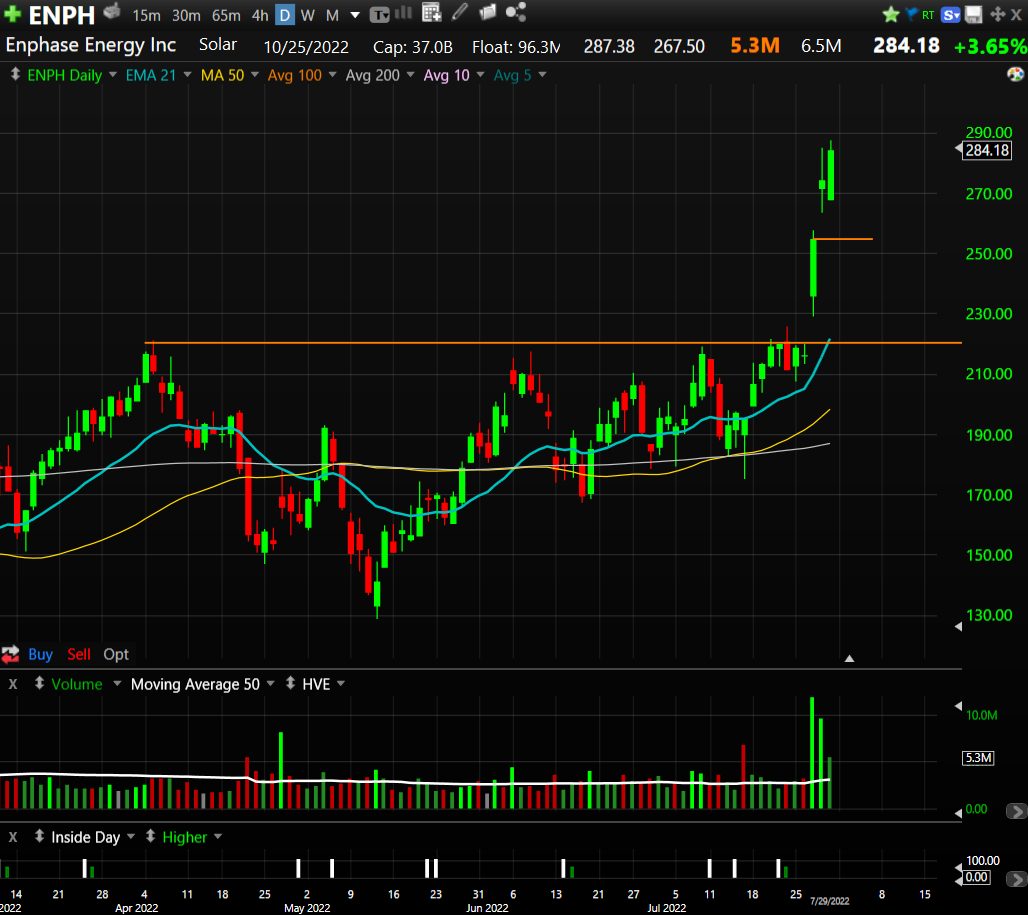Click the move window arrows icon
The image size is (1028, 915).
click(997, 14)
